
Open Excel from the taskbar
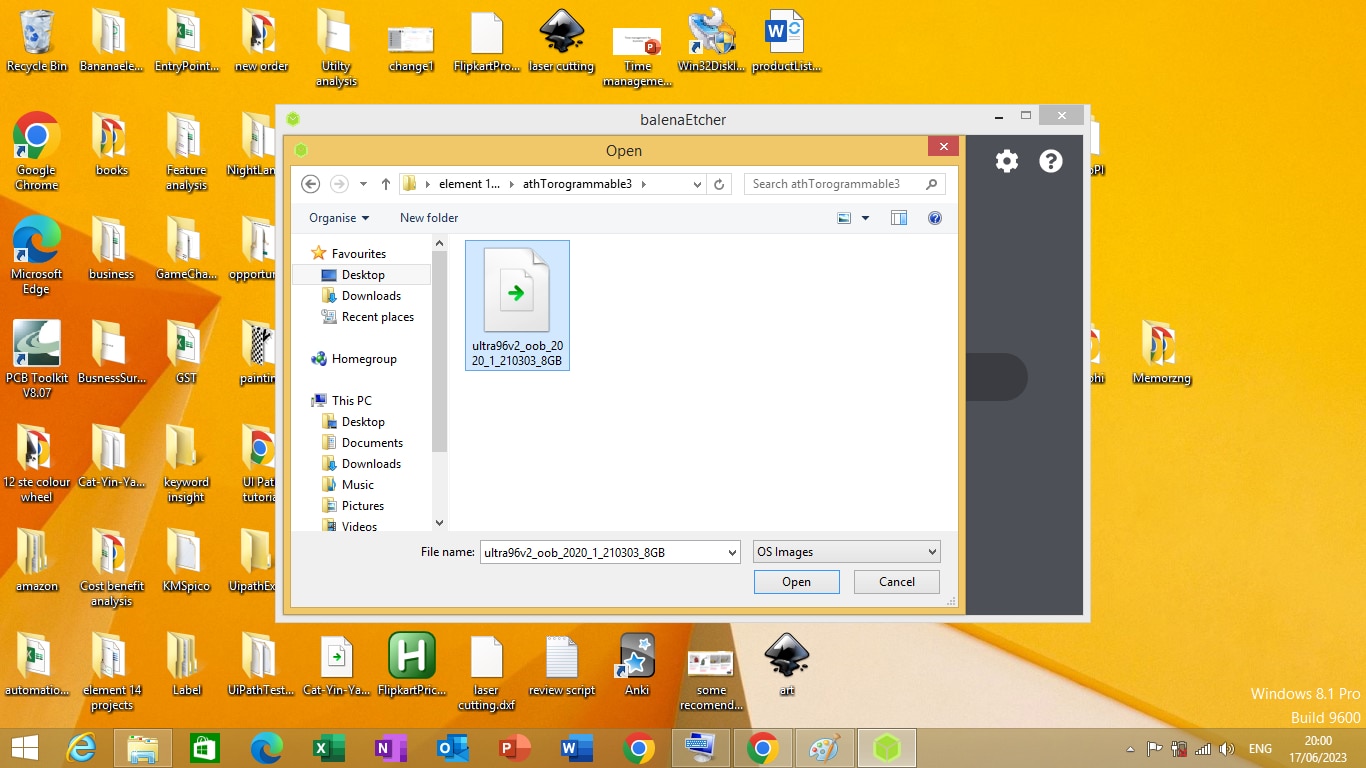328,748
